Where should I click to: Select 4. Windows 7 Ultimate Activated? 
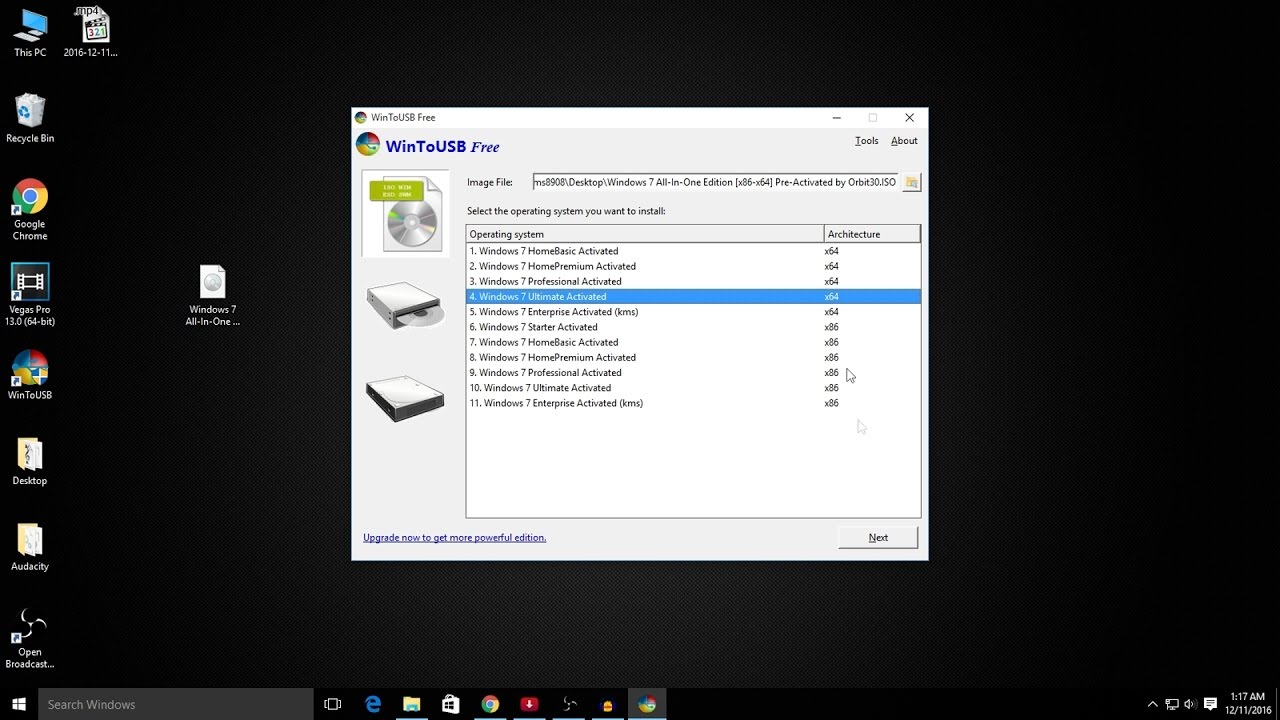point(693,297)
